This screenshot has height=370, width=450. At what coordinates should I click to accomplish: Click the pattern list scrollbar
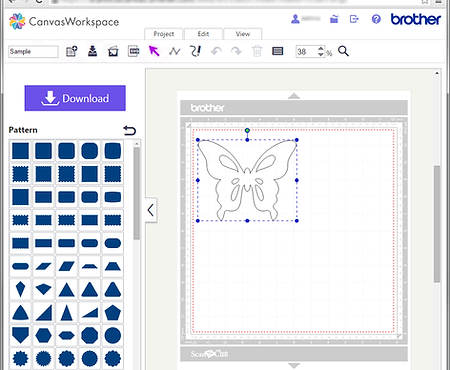(137, 193)
